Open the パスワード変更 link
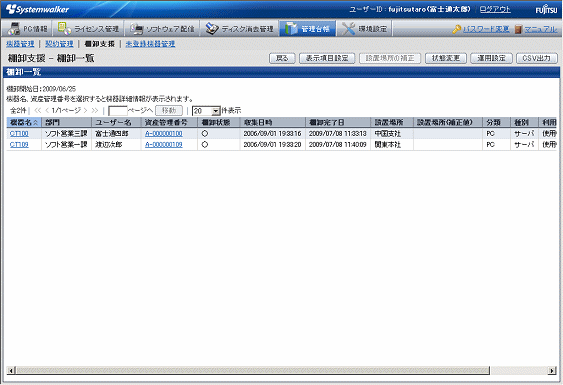563x385 pixels. coord(486,29)
